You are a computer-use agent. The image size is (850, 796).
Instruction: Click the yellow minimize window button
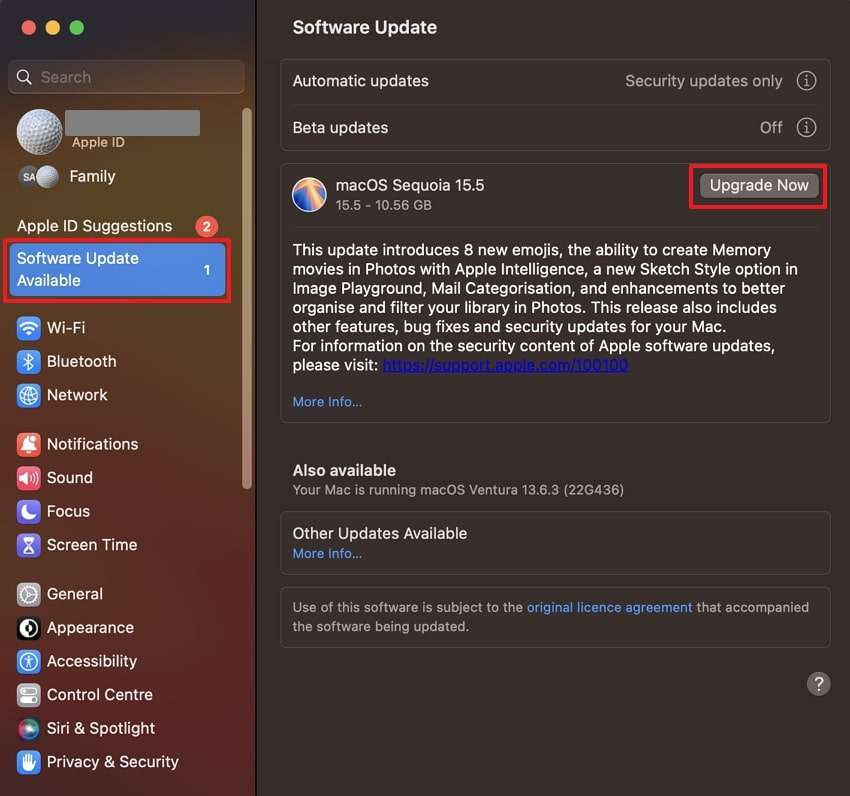click(53, 28)
